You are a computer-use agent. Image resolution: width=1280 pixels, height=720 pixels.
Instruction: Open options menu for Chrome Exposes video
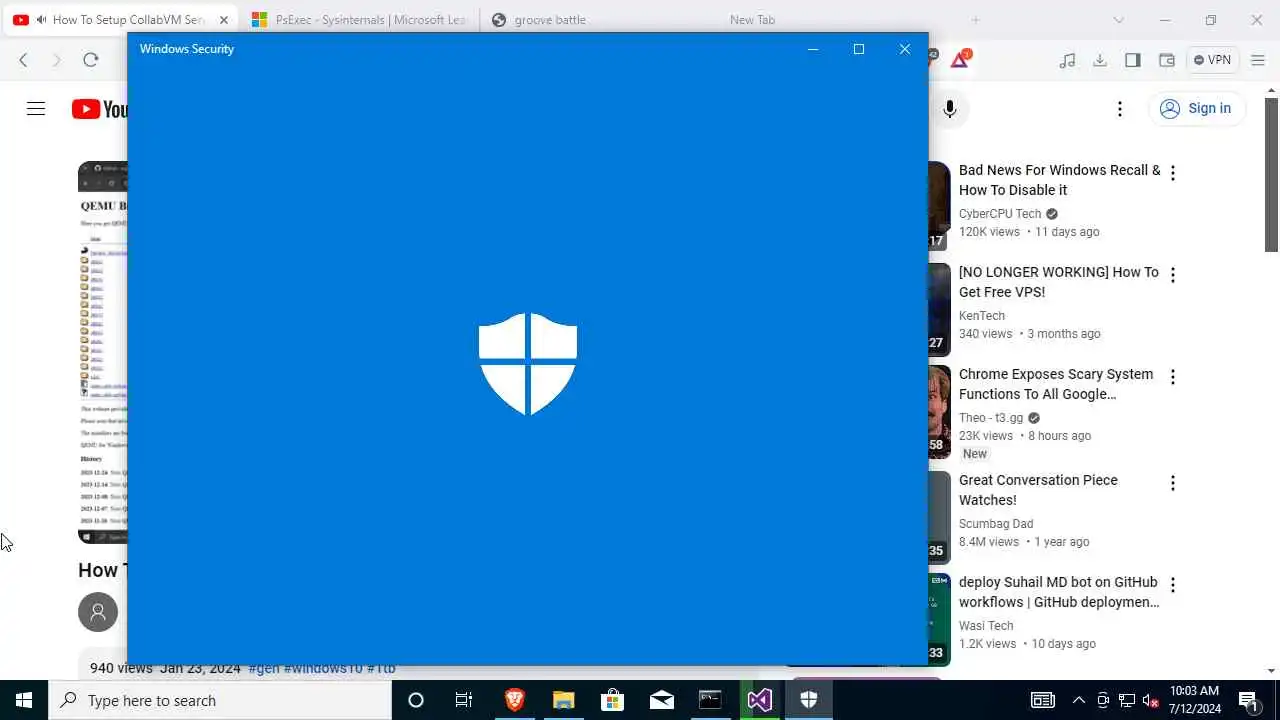click(x=1173, y=377)
